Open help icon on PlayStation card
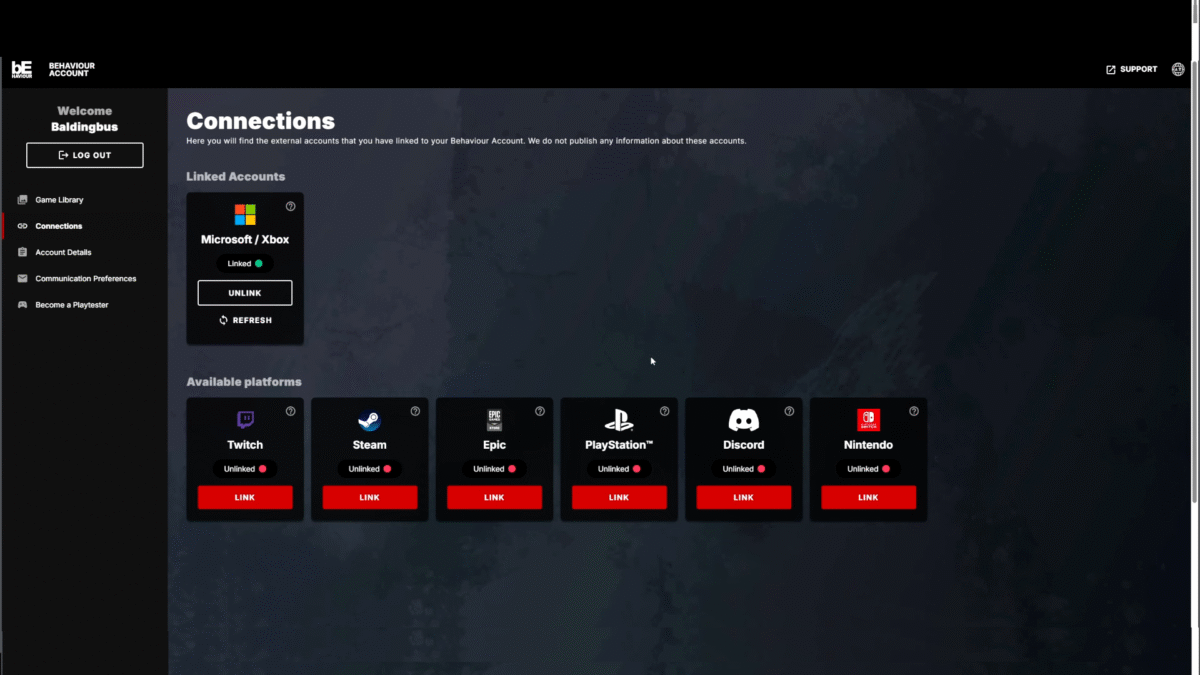 (664, 411)
